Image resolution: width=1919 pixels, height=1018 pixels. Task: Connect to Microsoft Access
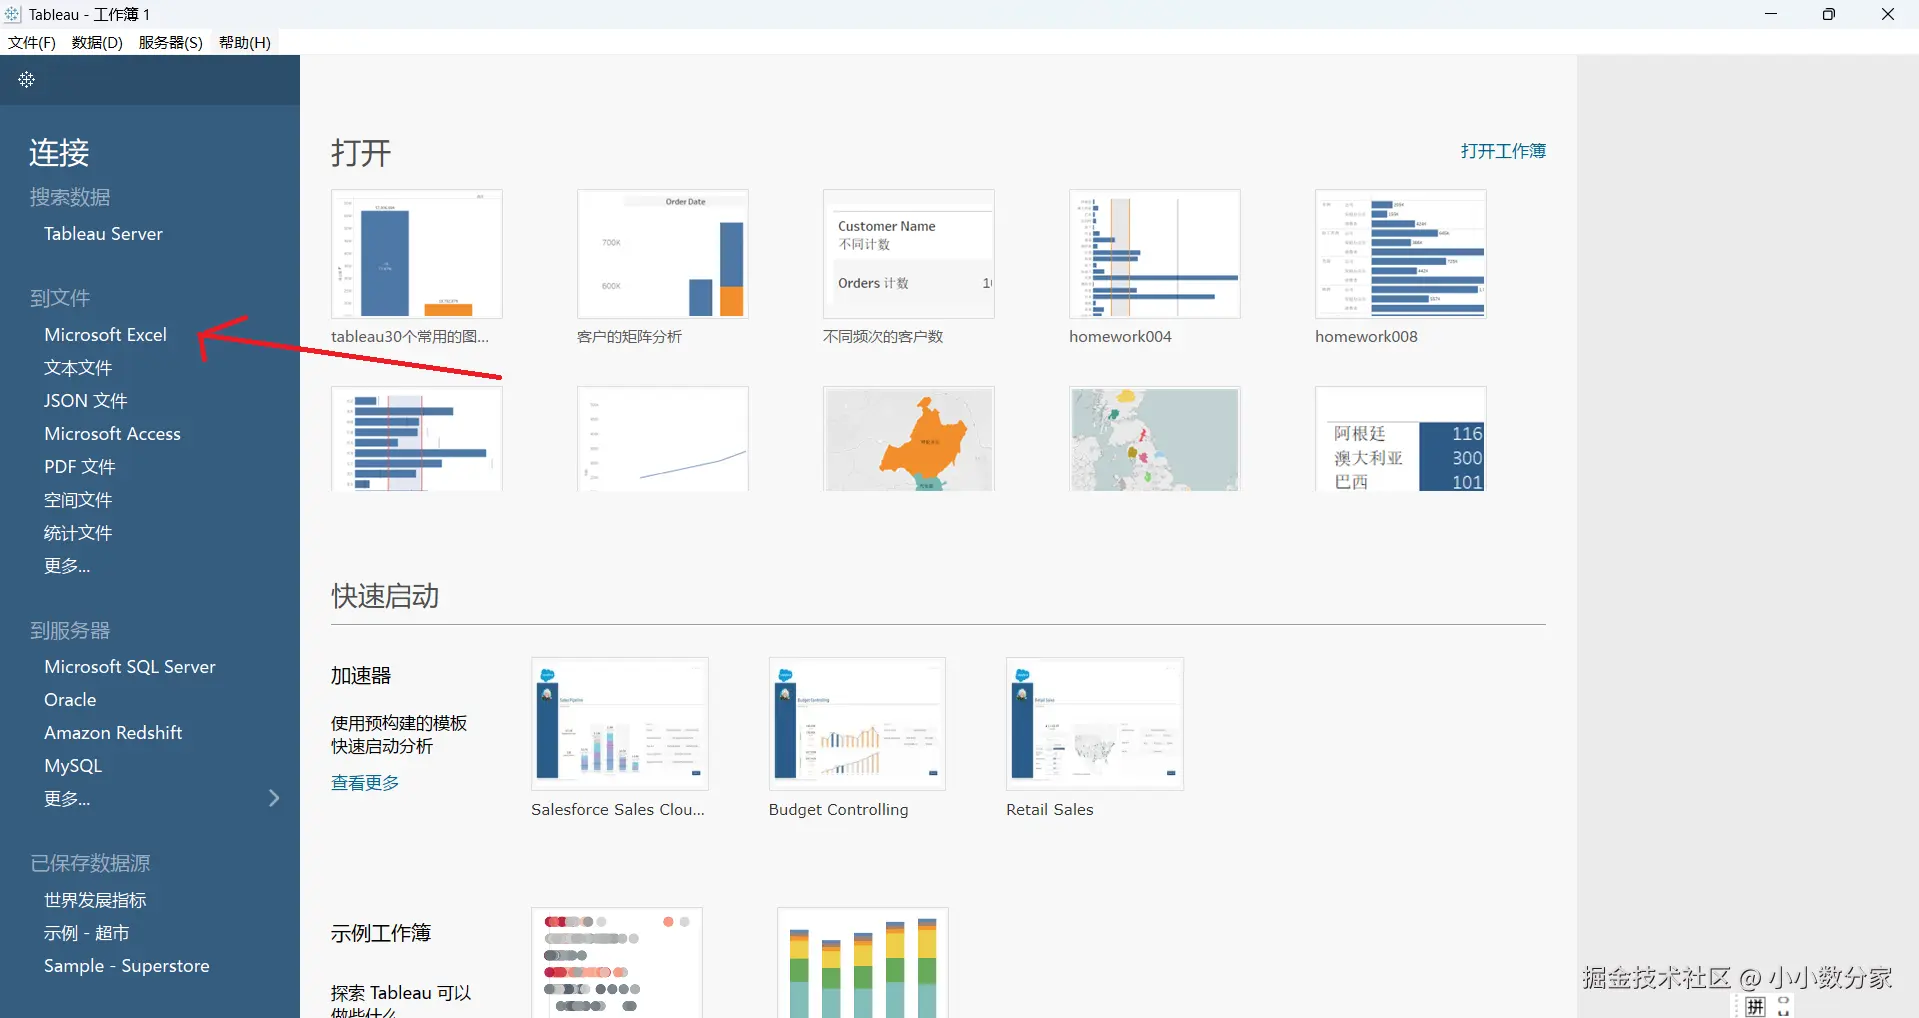coord(112,434)
